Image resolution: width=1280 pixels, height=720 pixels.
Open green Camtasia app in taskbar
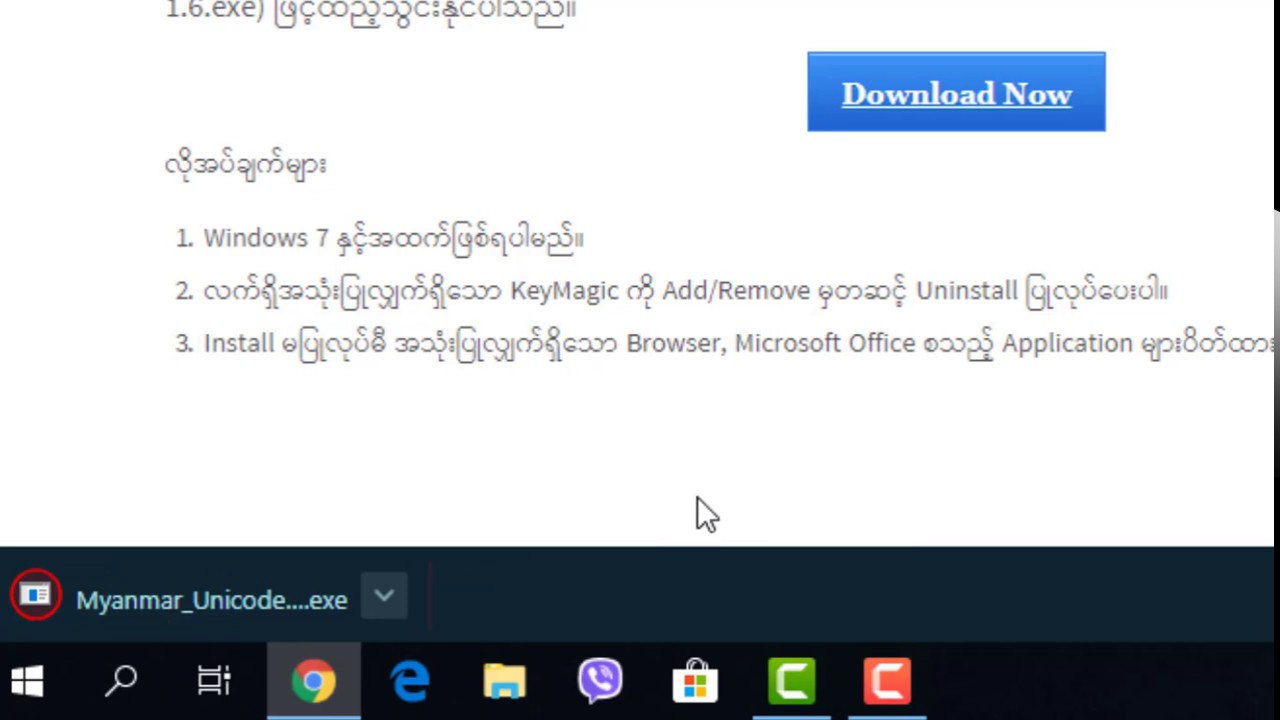791,682
